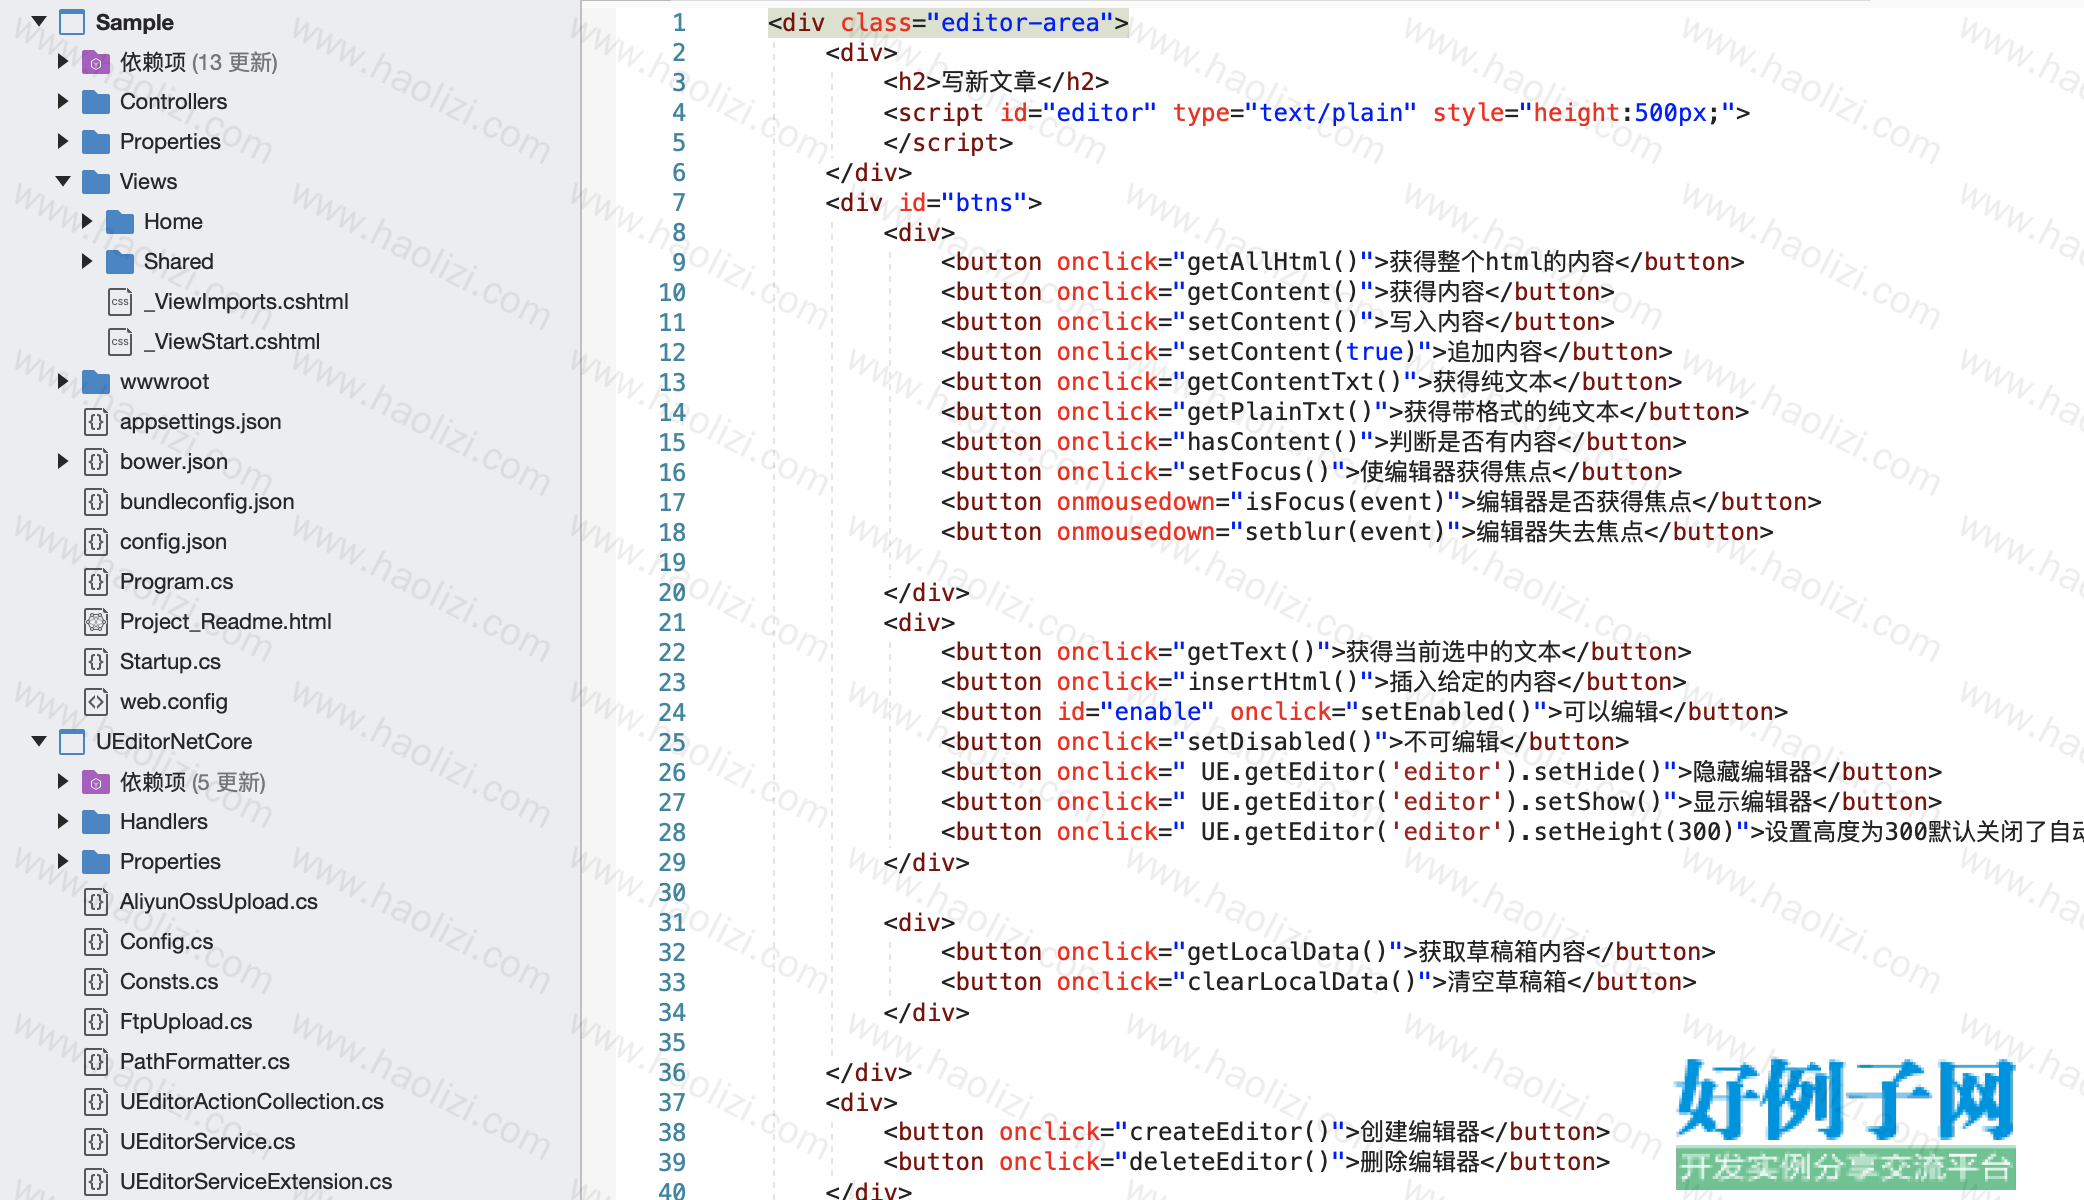The height and width of the screenshot is (1200, 2084).
Task: Click the _ViewStart.cshtml file icon
Action: tap(120, 341)
